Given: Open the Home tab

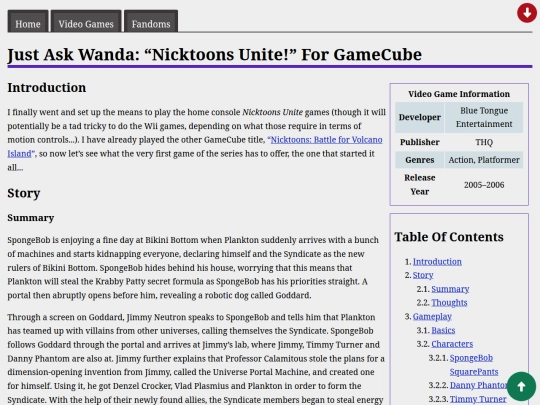Looking at the screenshot, I should click(28, 21).
